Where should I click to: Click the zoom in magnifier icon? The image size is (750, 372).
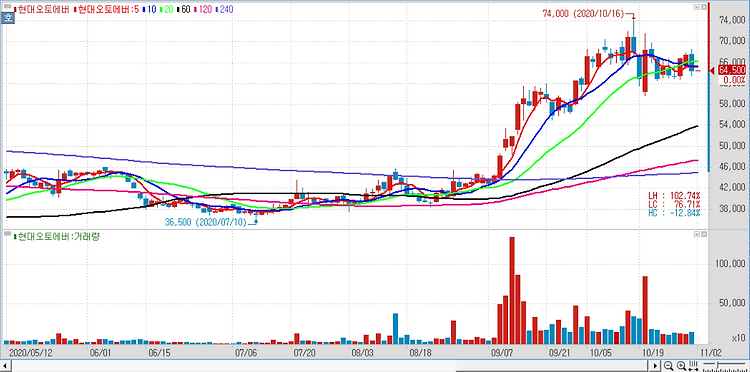coord(682,367)
